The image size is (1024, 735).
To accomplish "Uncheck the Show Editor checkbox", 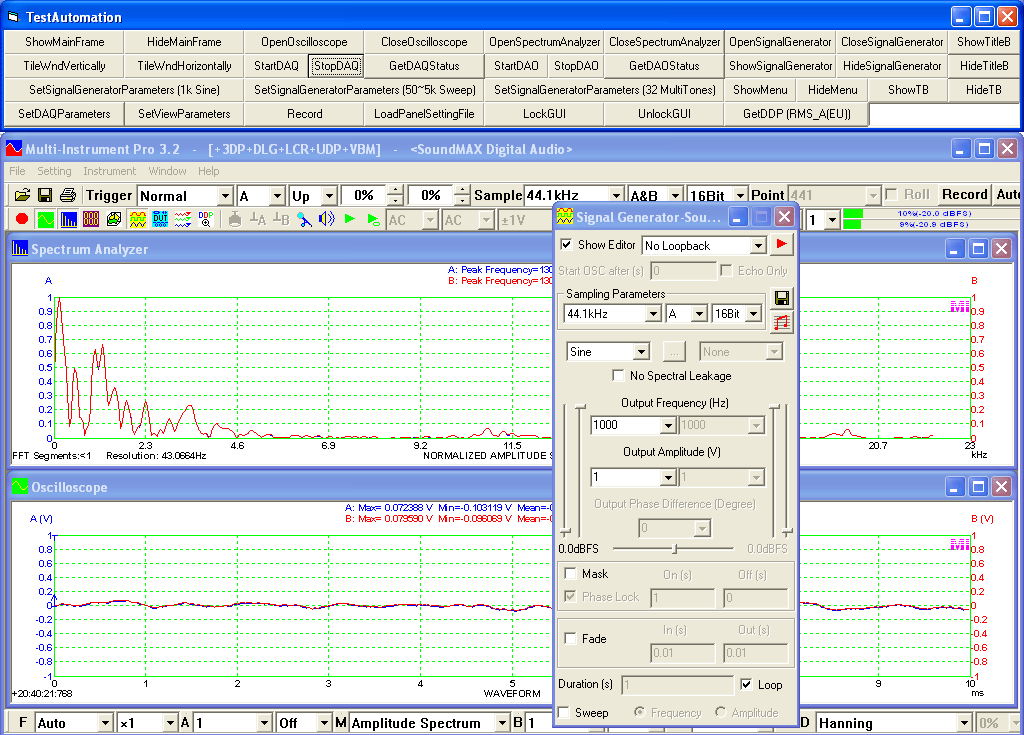I will click(x=567, y=245).
